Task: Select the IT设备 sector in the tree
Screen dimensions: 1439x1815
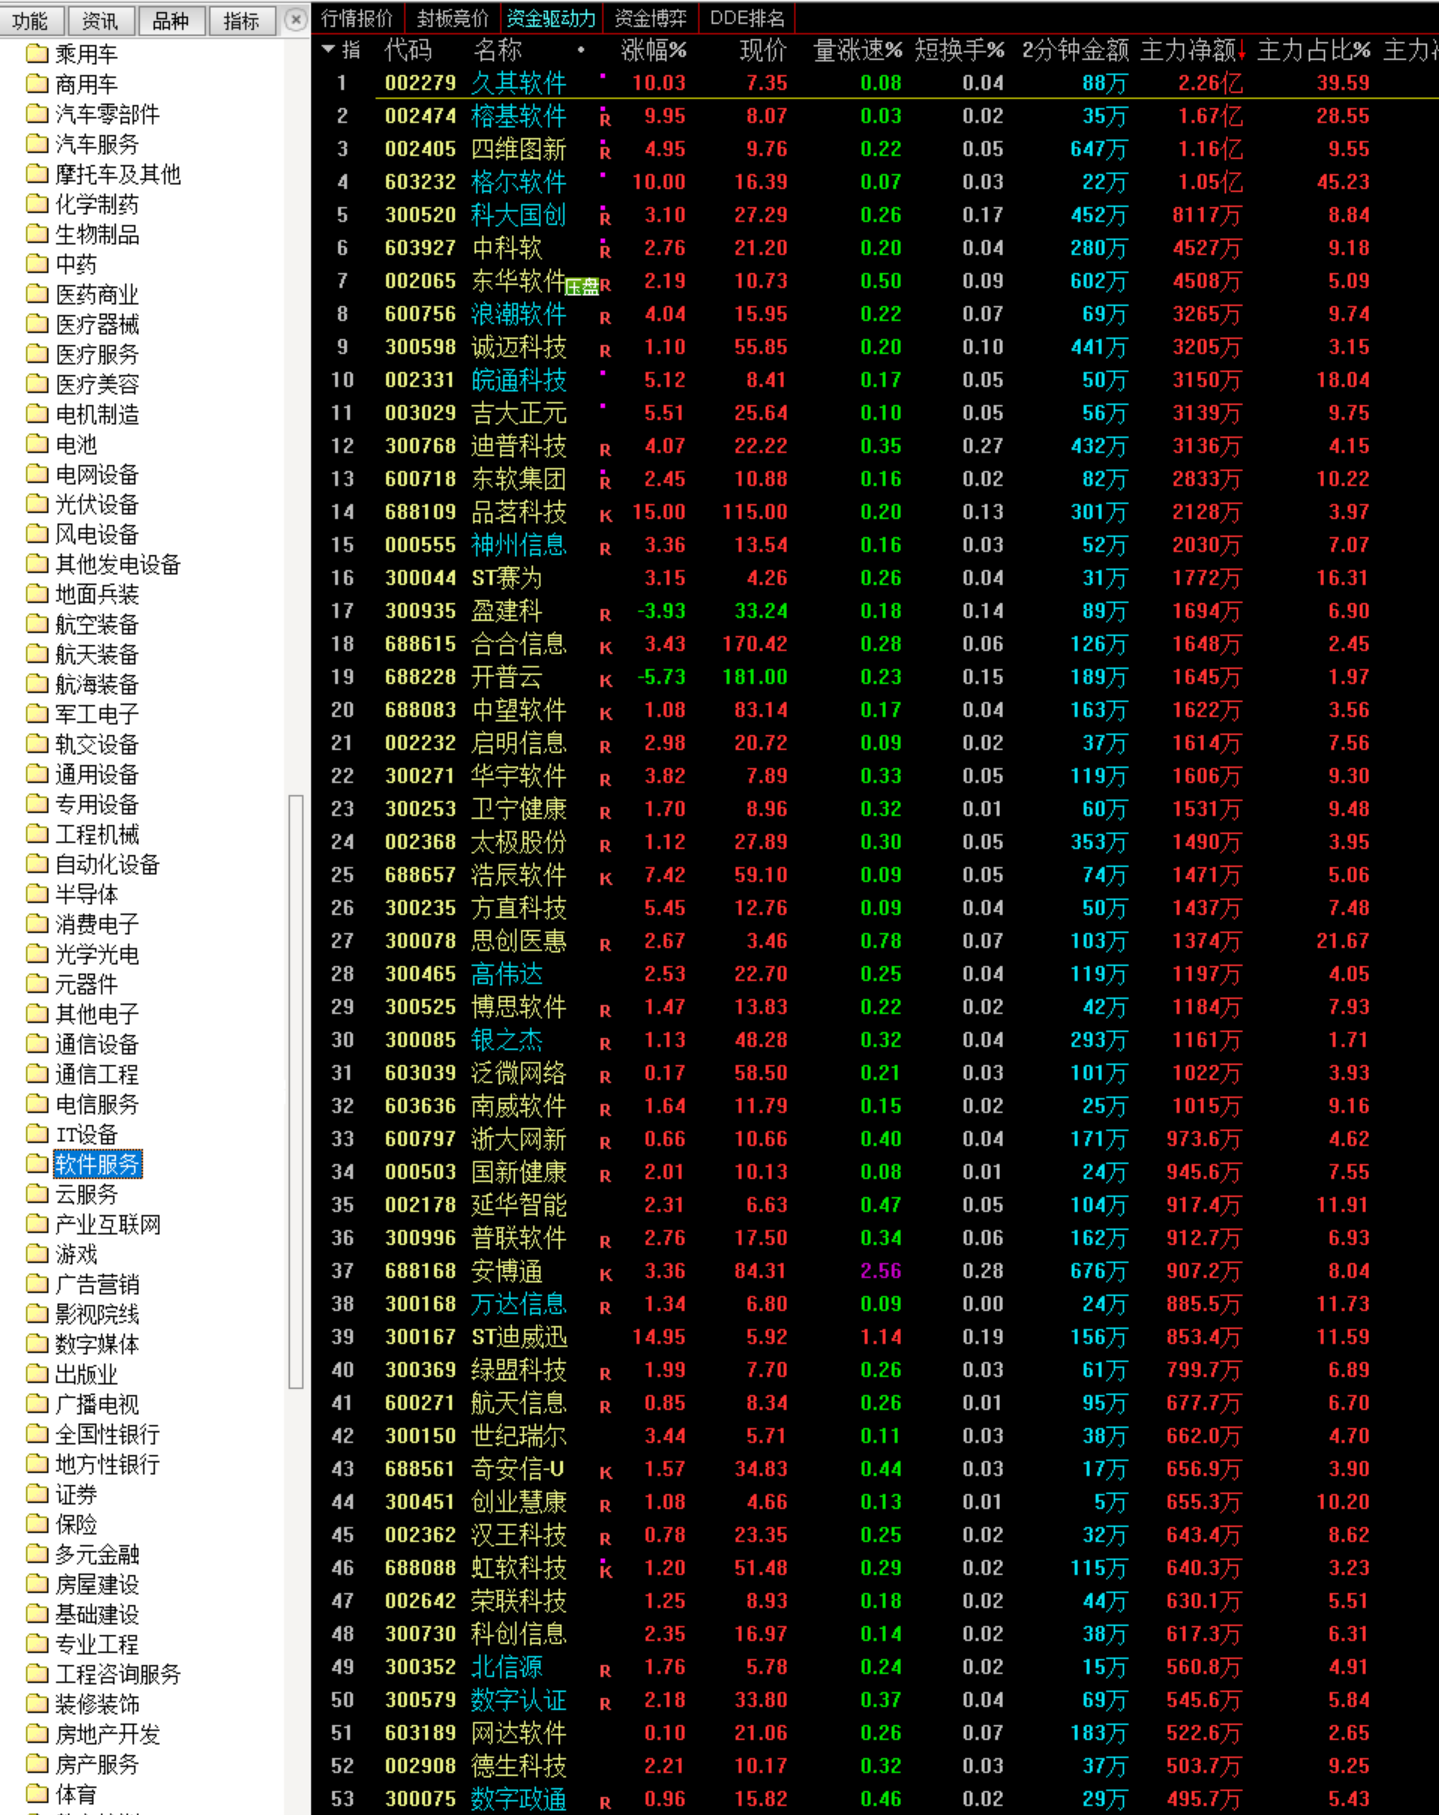Action: tap(86, 1134)
